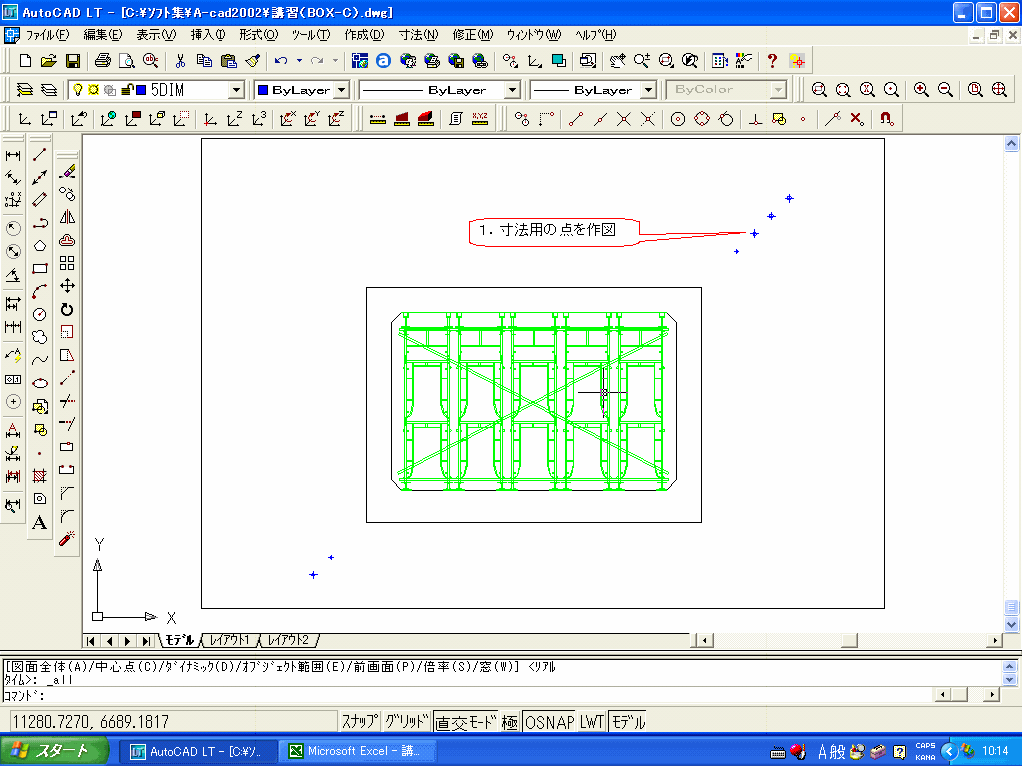Click the Zoom Extents icon on the zoom toolbar
Viewport: 1023px width, 767px height.
(999, 90)
